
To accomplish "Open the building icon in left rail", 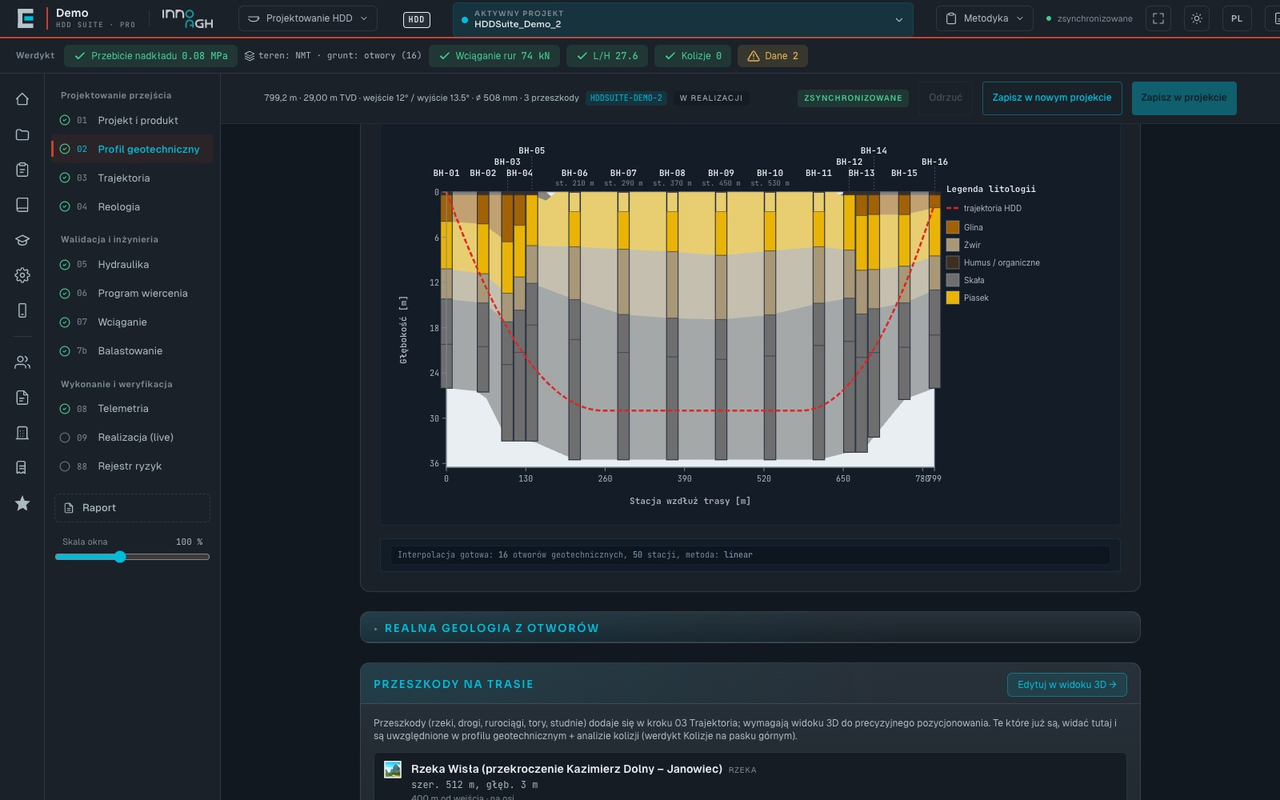I will (22, 432).
